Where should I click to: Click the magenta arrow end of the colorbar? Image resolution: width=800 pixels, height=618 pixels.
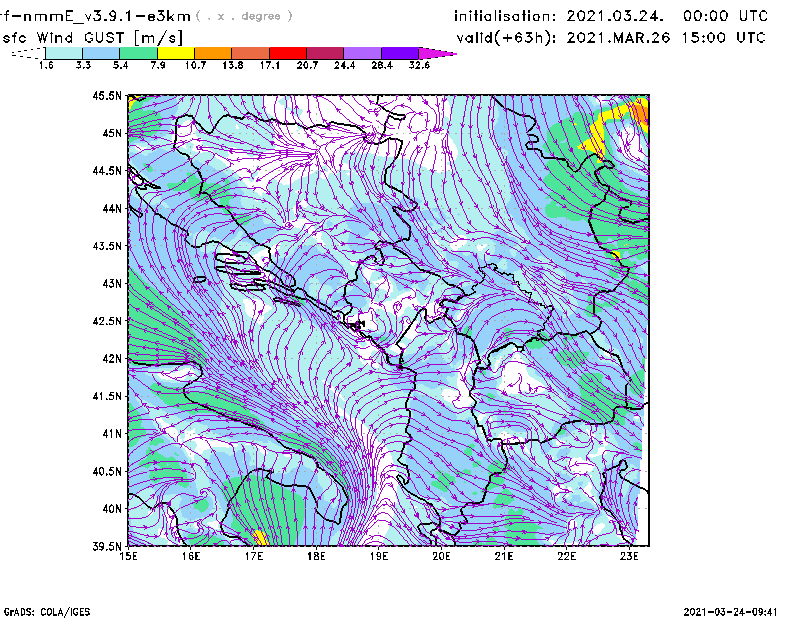[x=437, y=53]
